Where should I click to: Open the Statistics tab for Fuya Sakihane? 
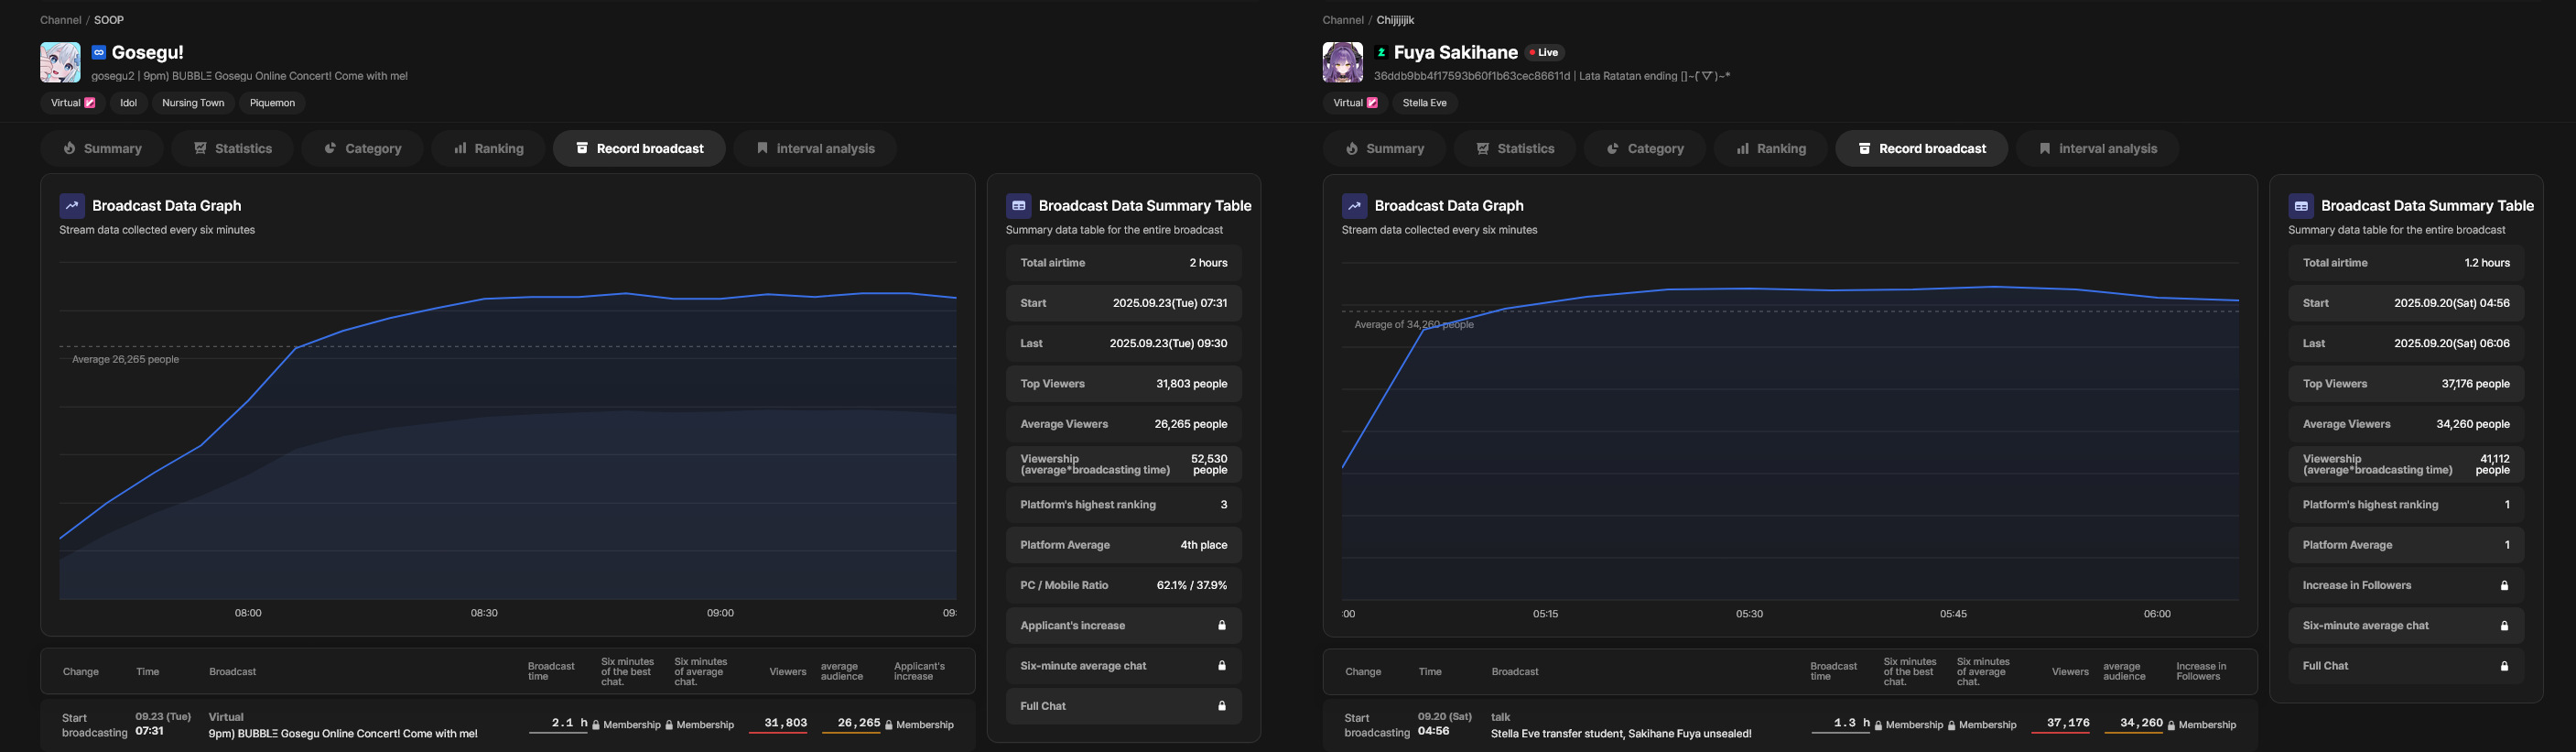[1514, 148]
